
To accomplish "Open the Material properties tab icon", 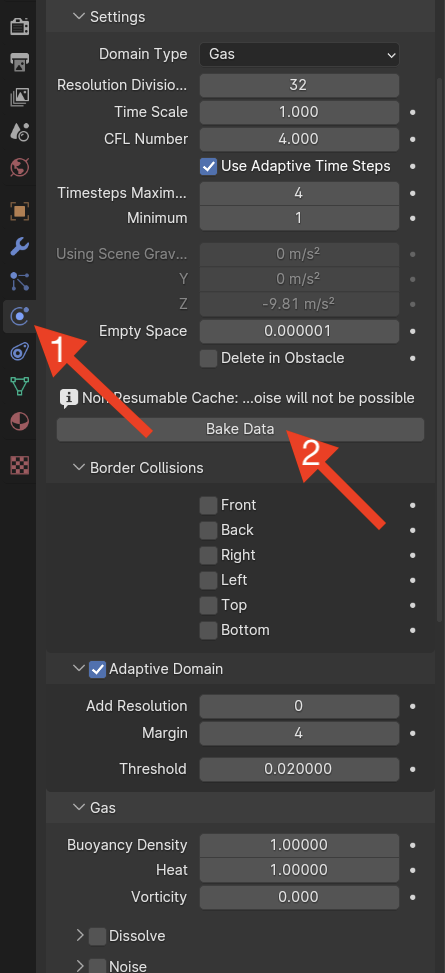I will point(19,421).
